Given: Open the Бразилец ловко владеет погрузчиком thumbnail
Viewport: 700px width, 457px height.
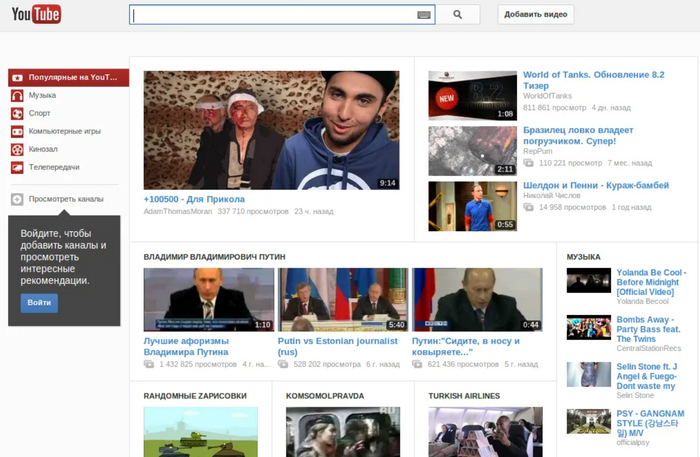Looking at the screenshot, I should click(x=473, y=151).
